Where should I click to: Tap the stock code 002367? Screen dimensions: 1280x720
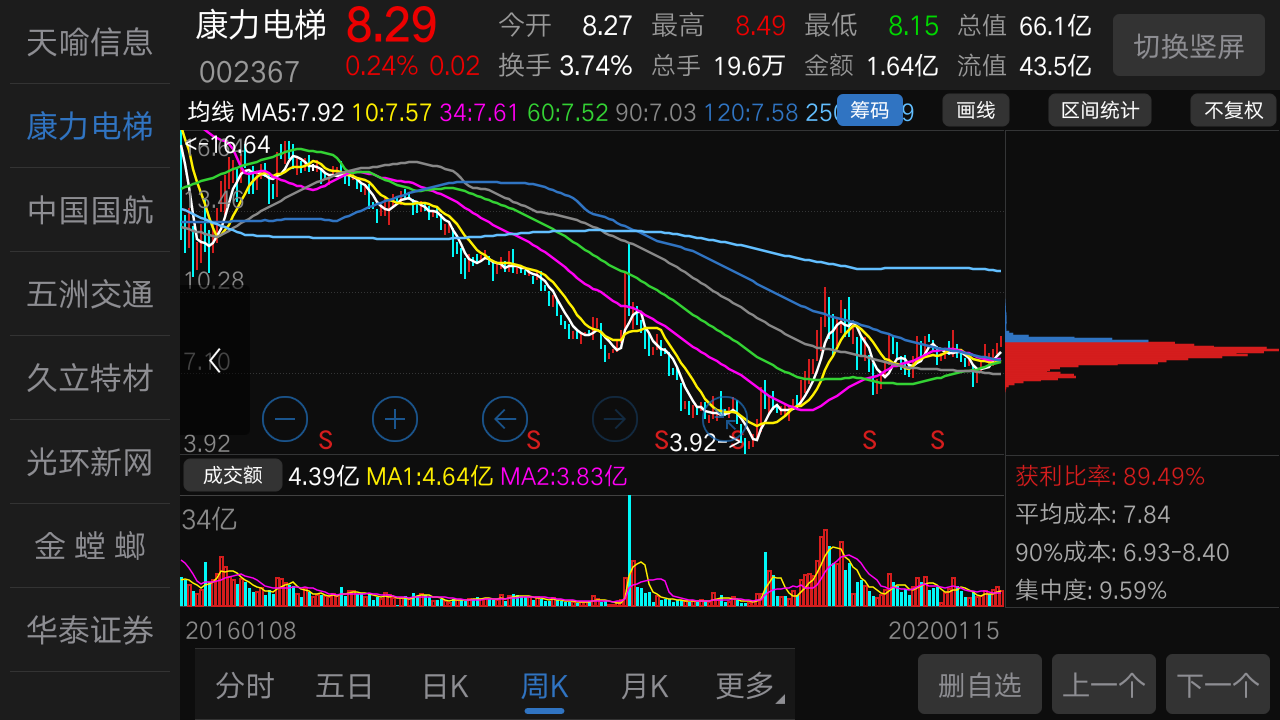pos(249,72)
